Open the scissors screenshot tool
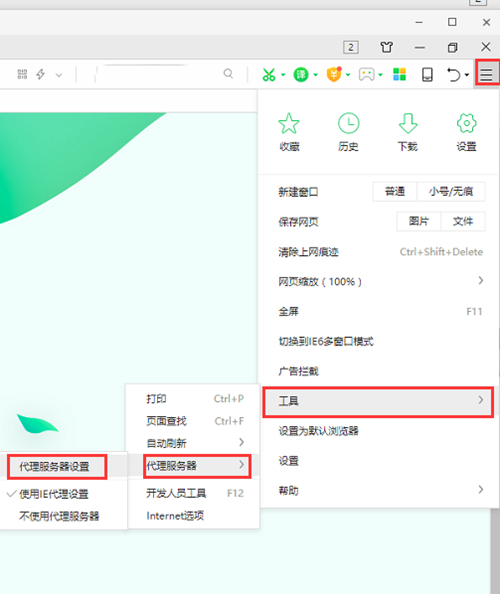The height and width of the screenshot is (594, 500). coord(269,75)
